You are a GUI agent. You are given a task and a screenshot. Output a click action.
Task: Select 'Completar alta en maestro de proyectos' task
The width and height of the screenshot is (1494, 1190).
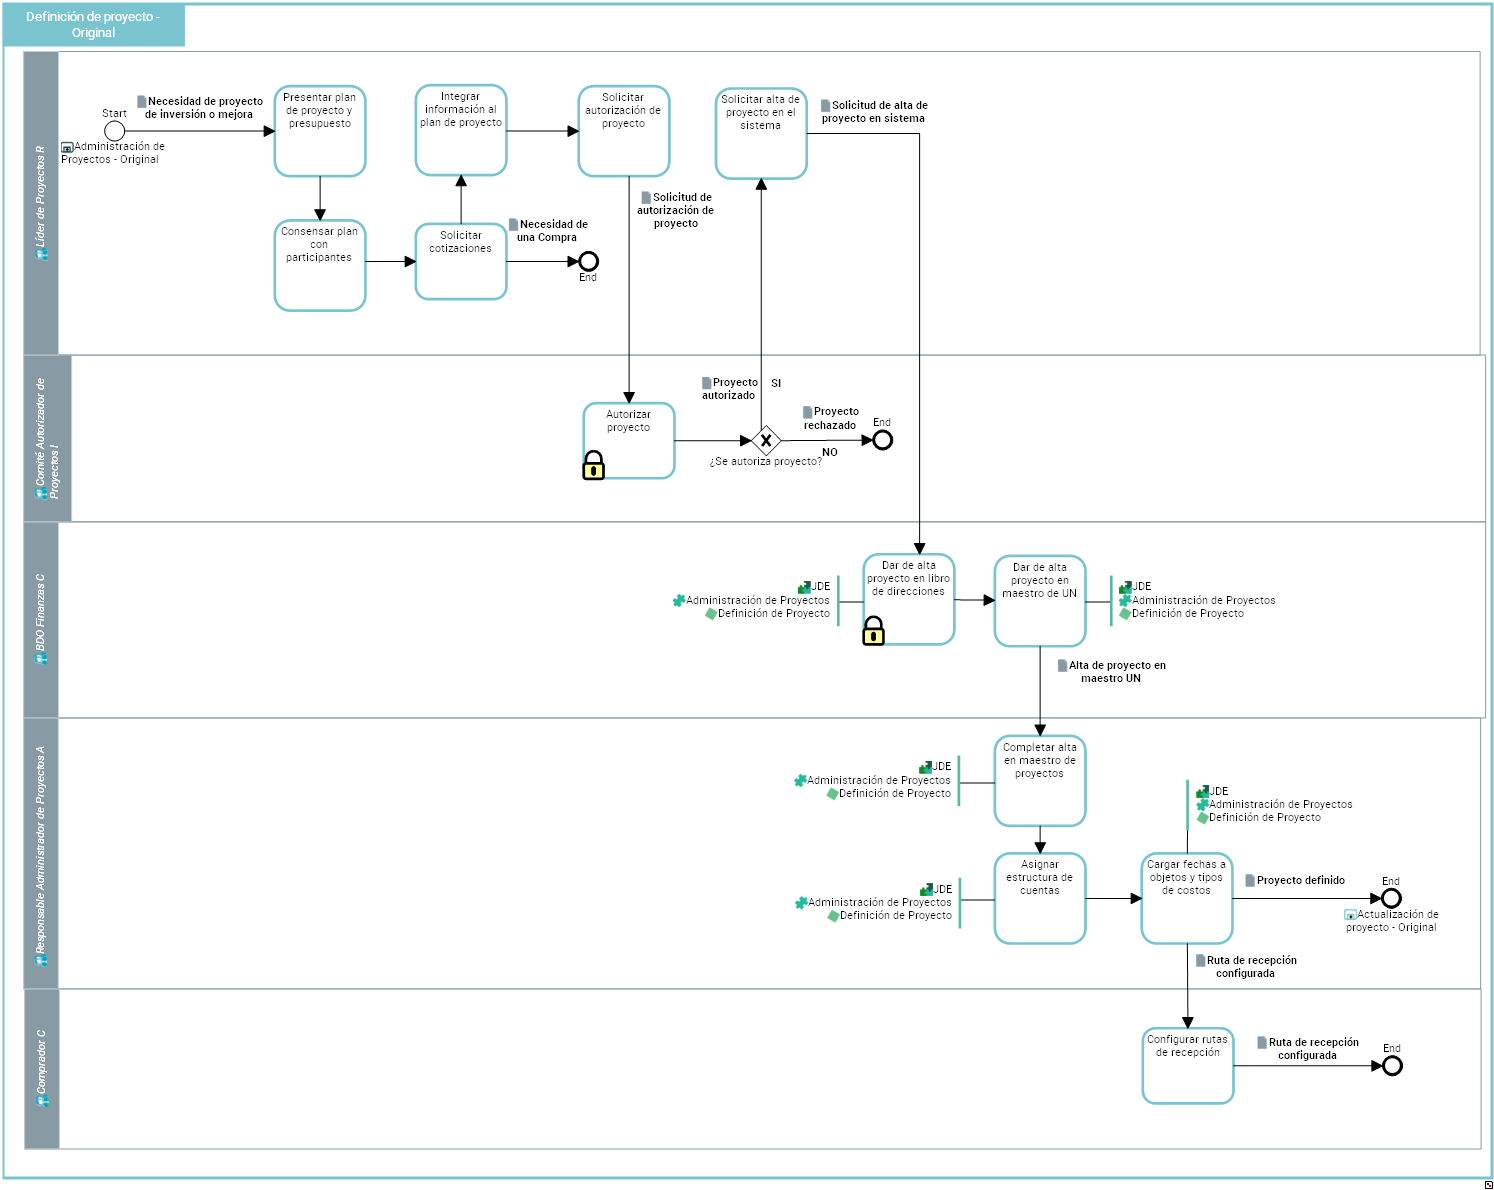click(1040, 781)
